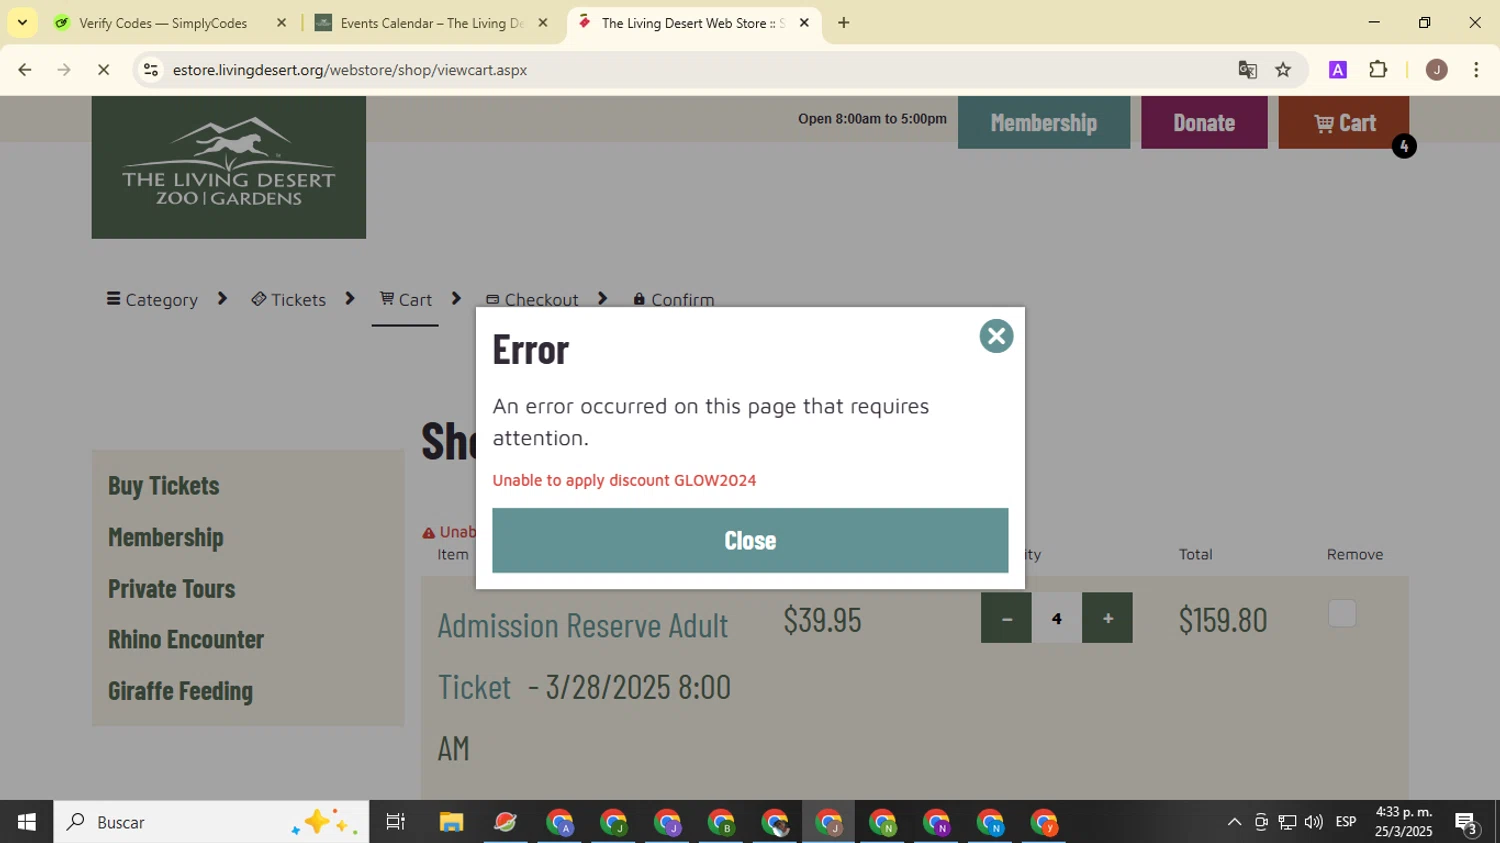1500x843 pixels.
Task: Open the Chrome taskbar icon labeled A
Action: (560, 823)
